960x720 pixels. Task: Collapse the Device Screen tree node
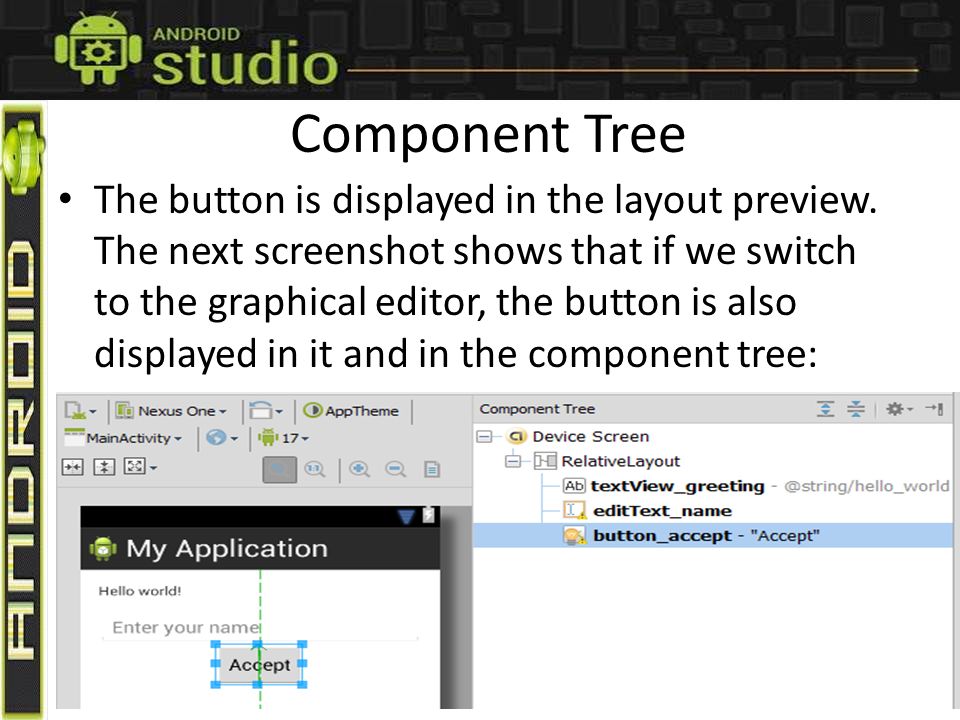tap(485, 437)
